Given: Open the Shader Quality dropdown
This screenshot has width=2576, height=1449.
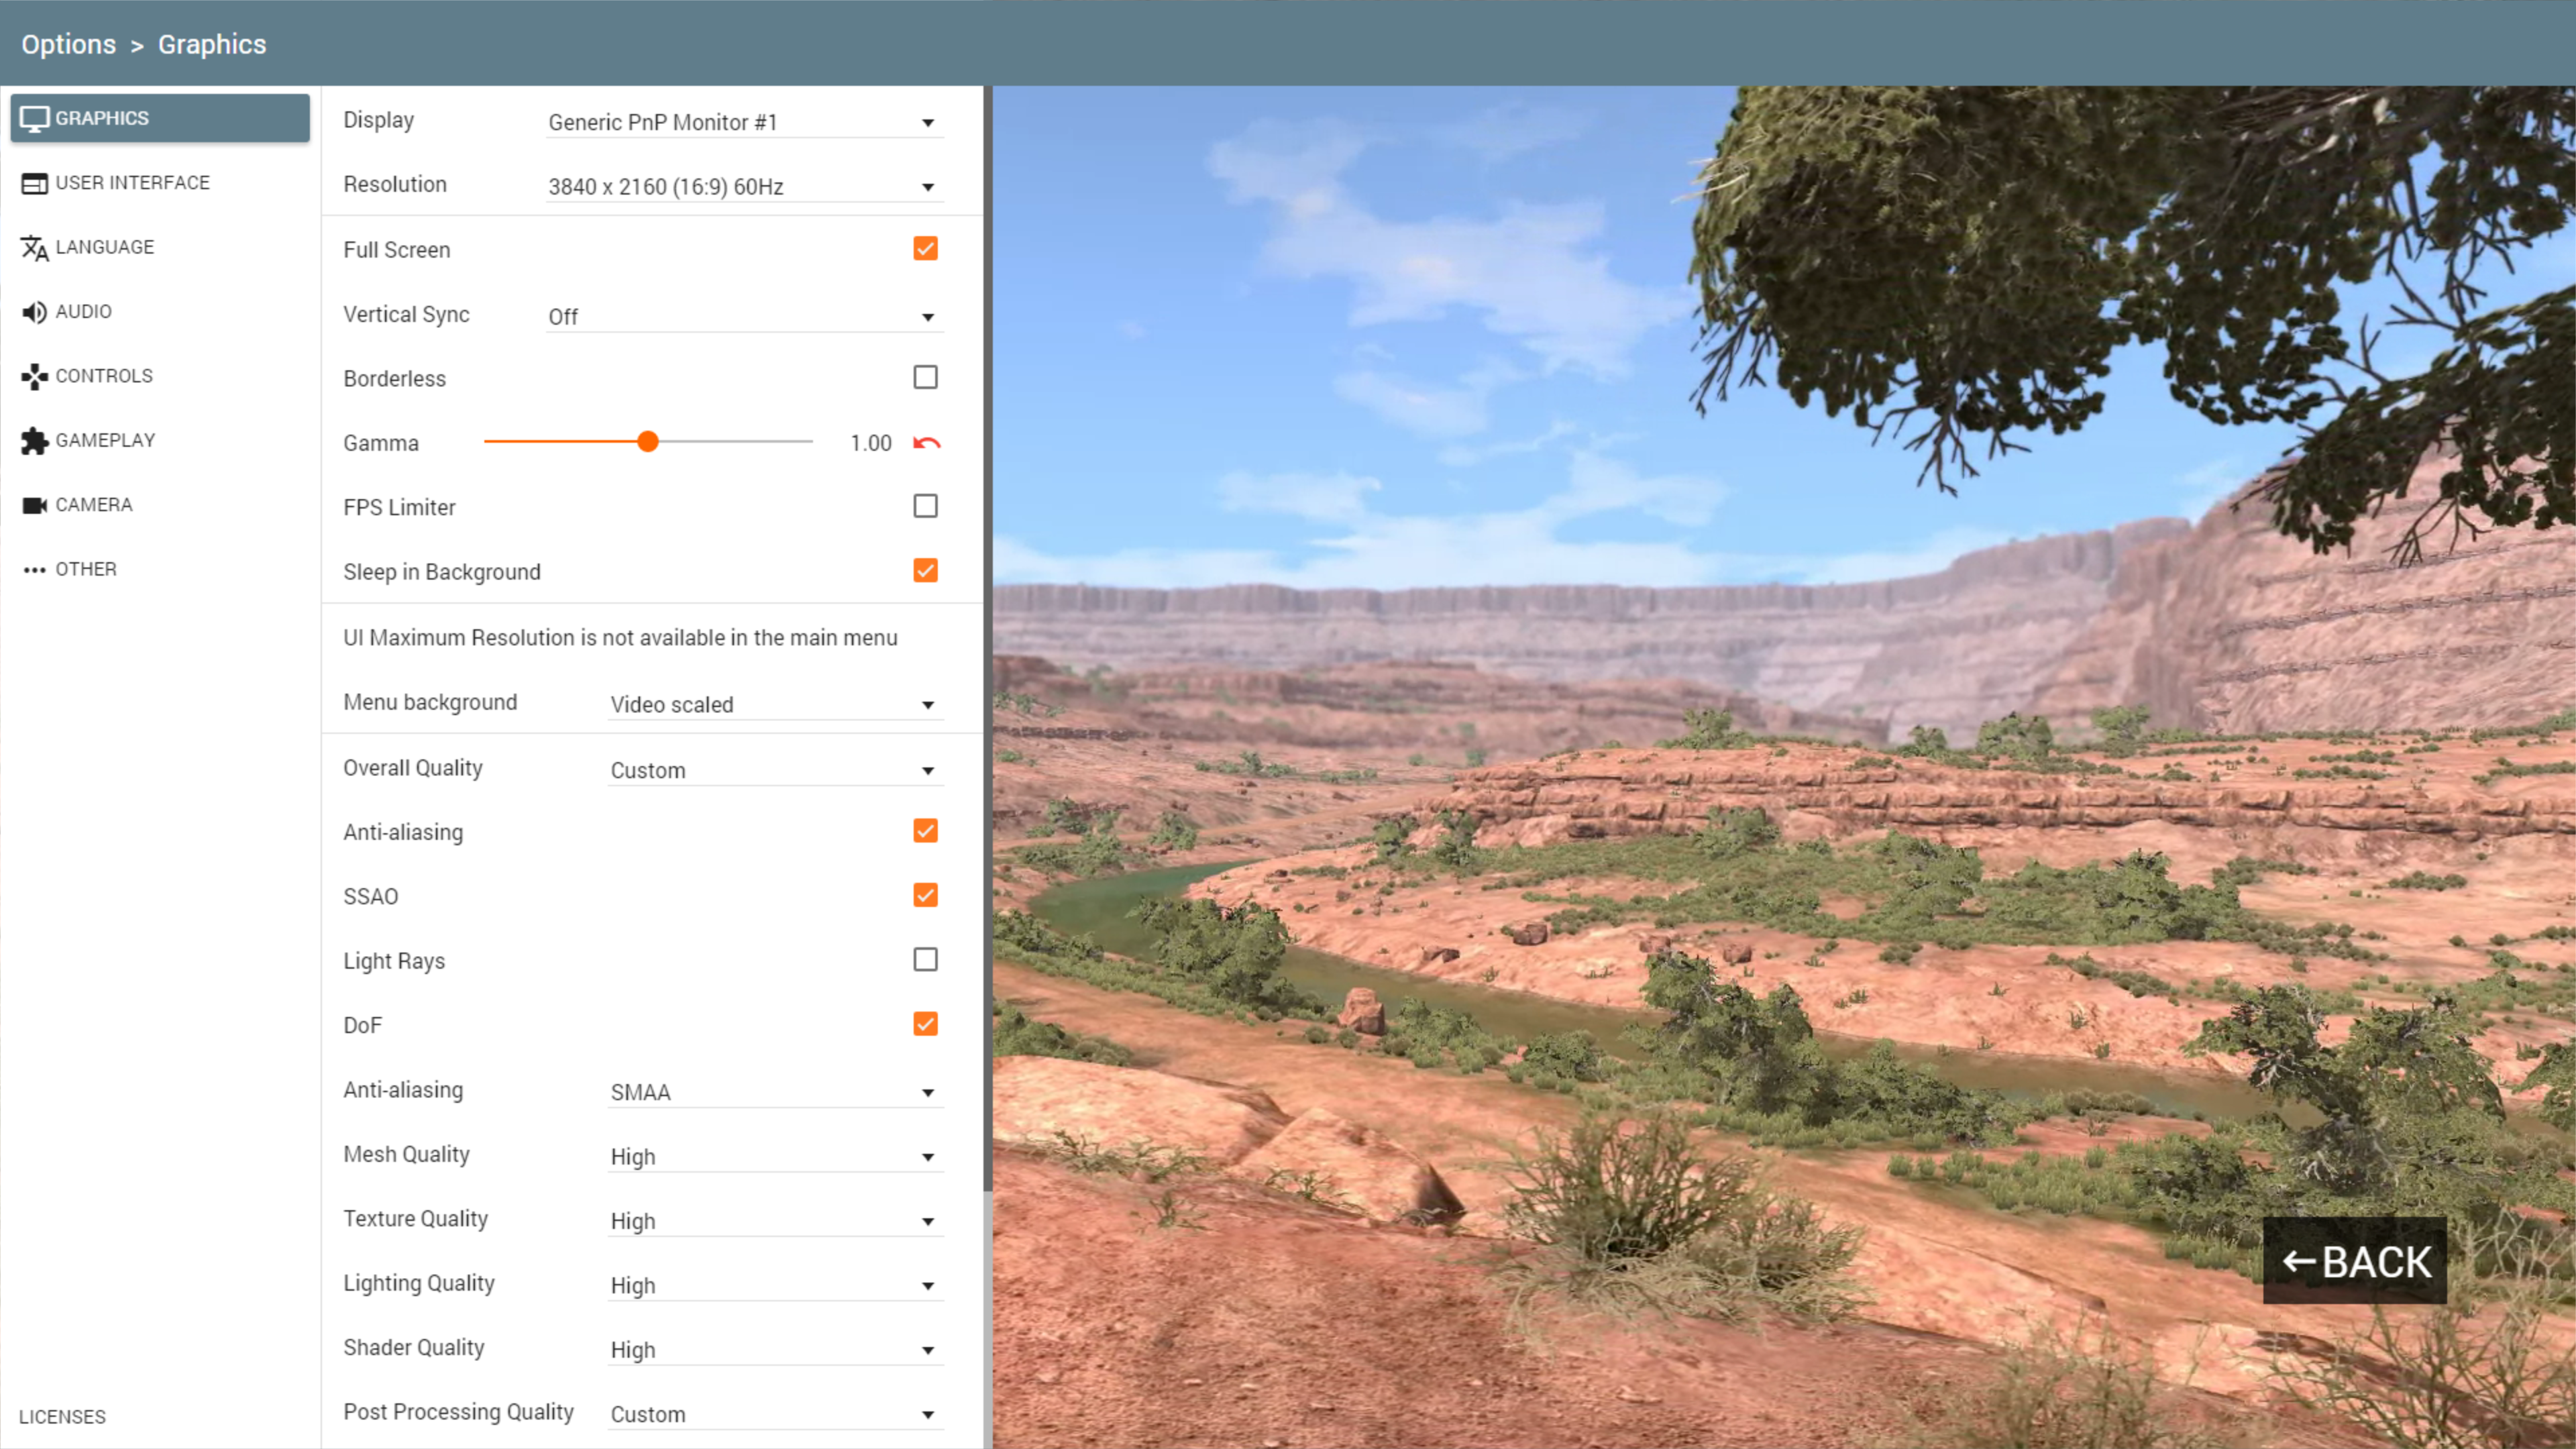Looking at the screenshot, I should pos(775,1350).
